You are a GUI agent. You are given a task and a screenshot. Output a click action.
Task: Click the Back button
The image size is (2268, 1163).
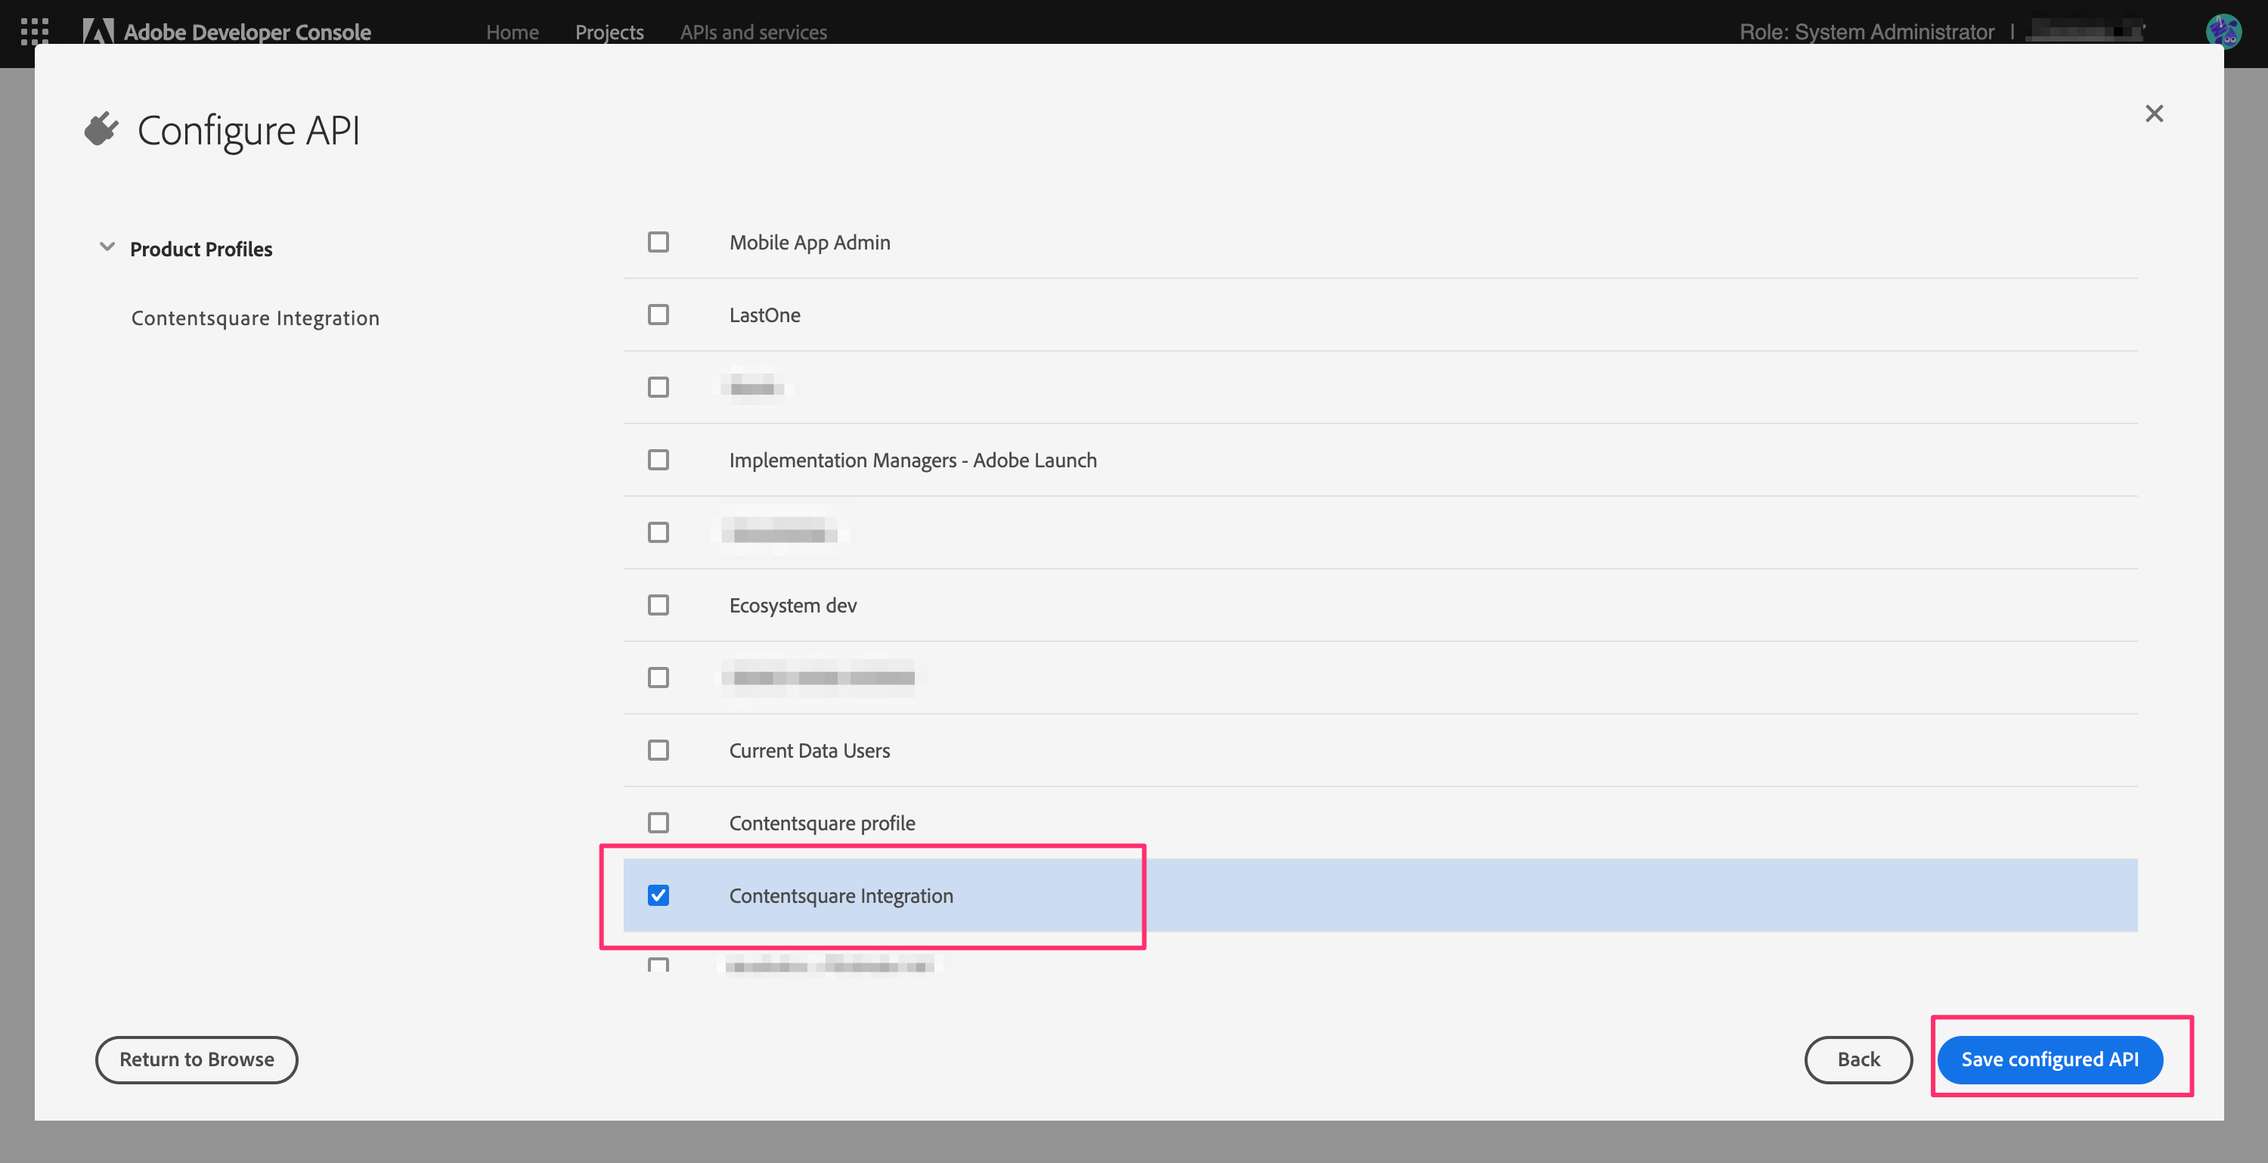[x=1858, y=1059]
